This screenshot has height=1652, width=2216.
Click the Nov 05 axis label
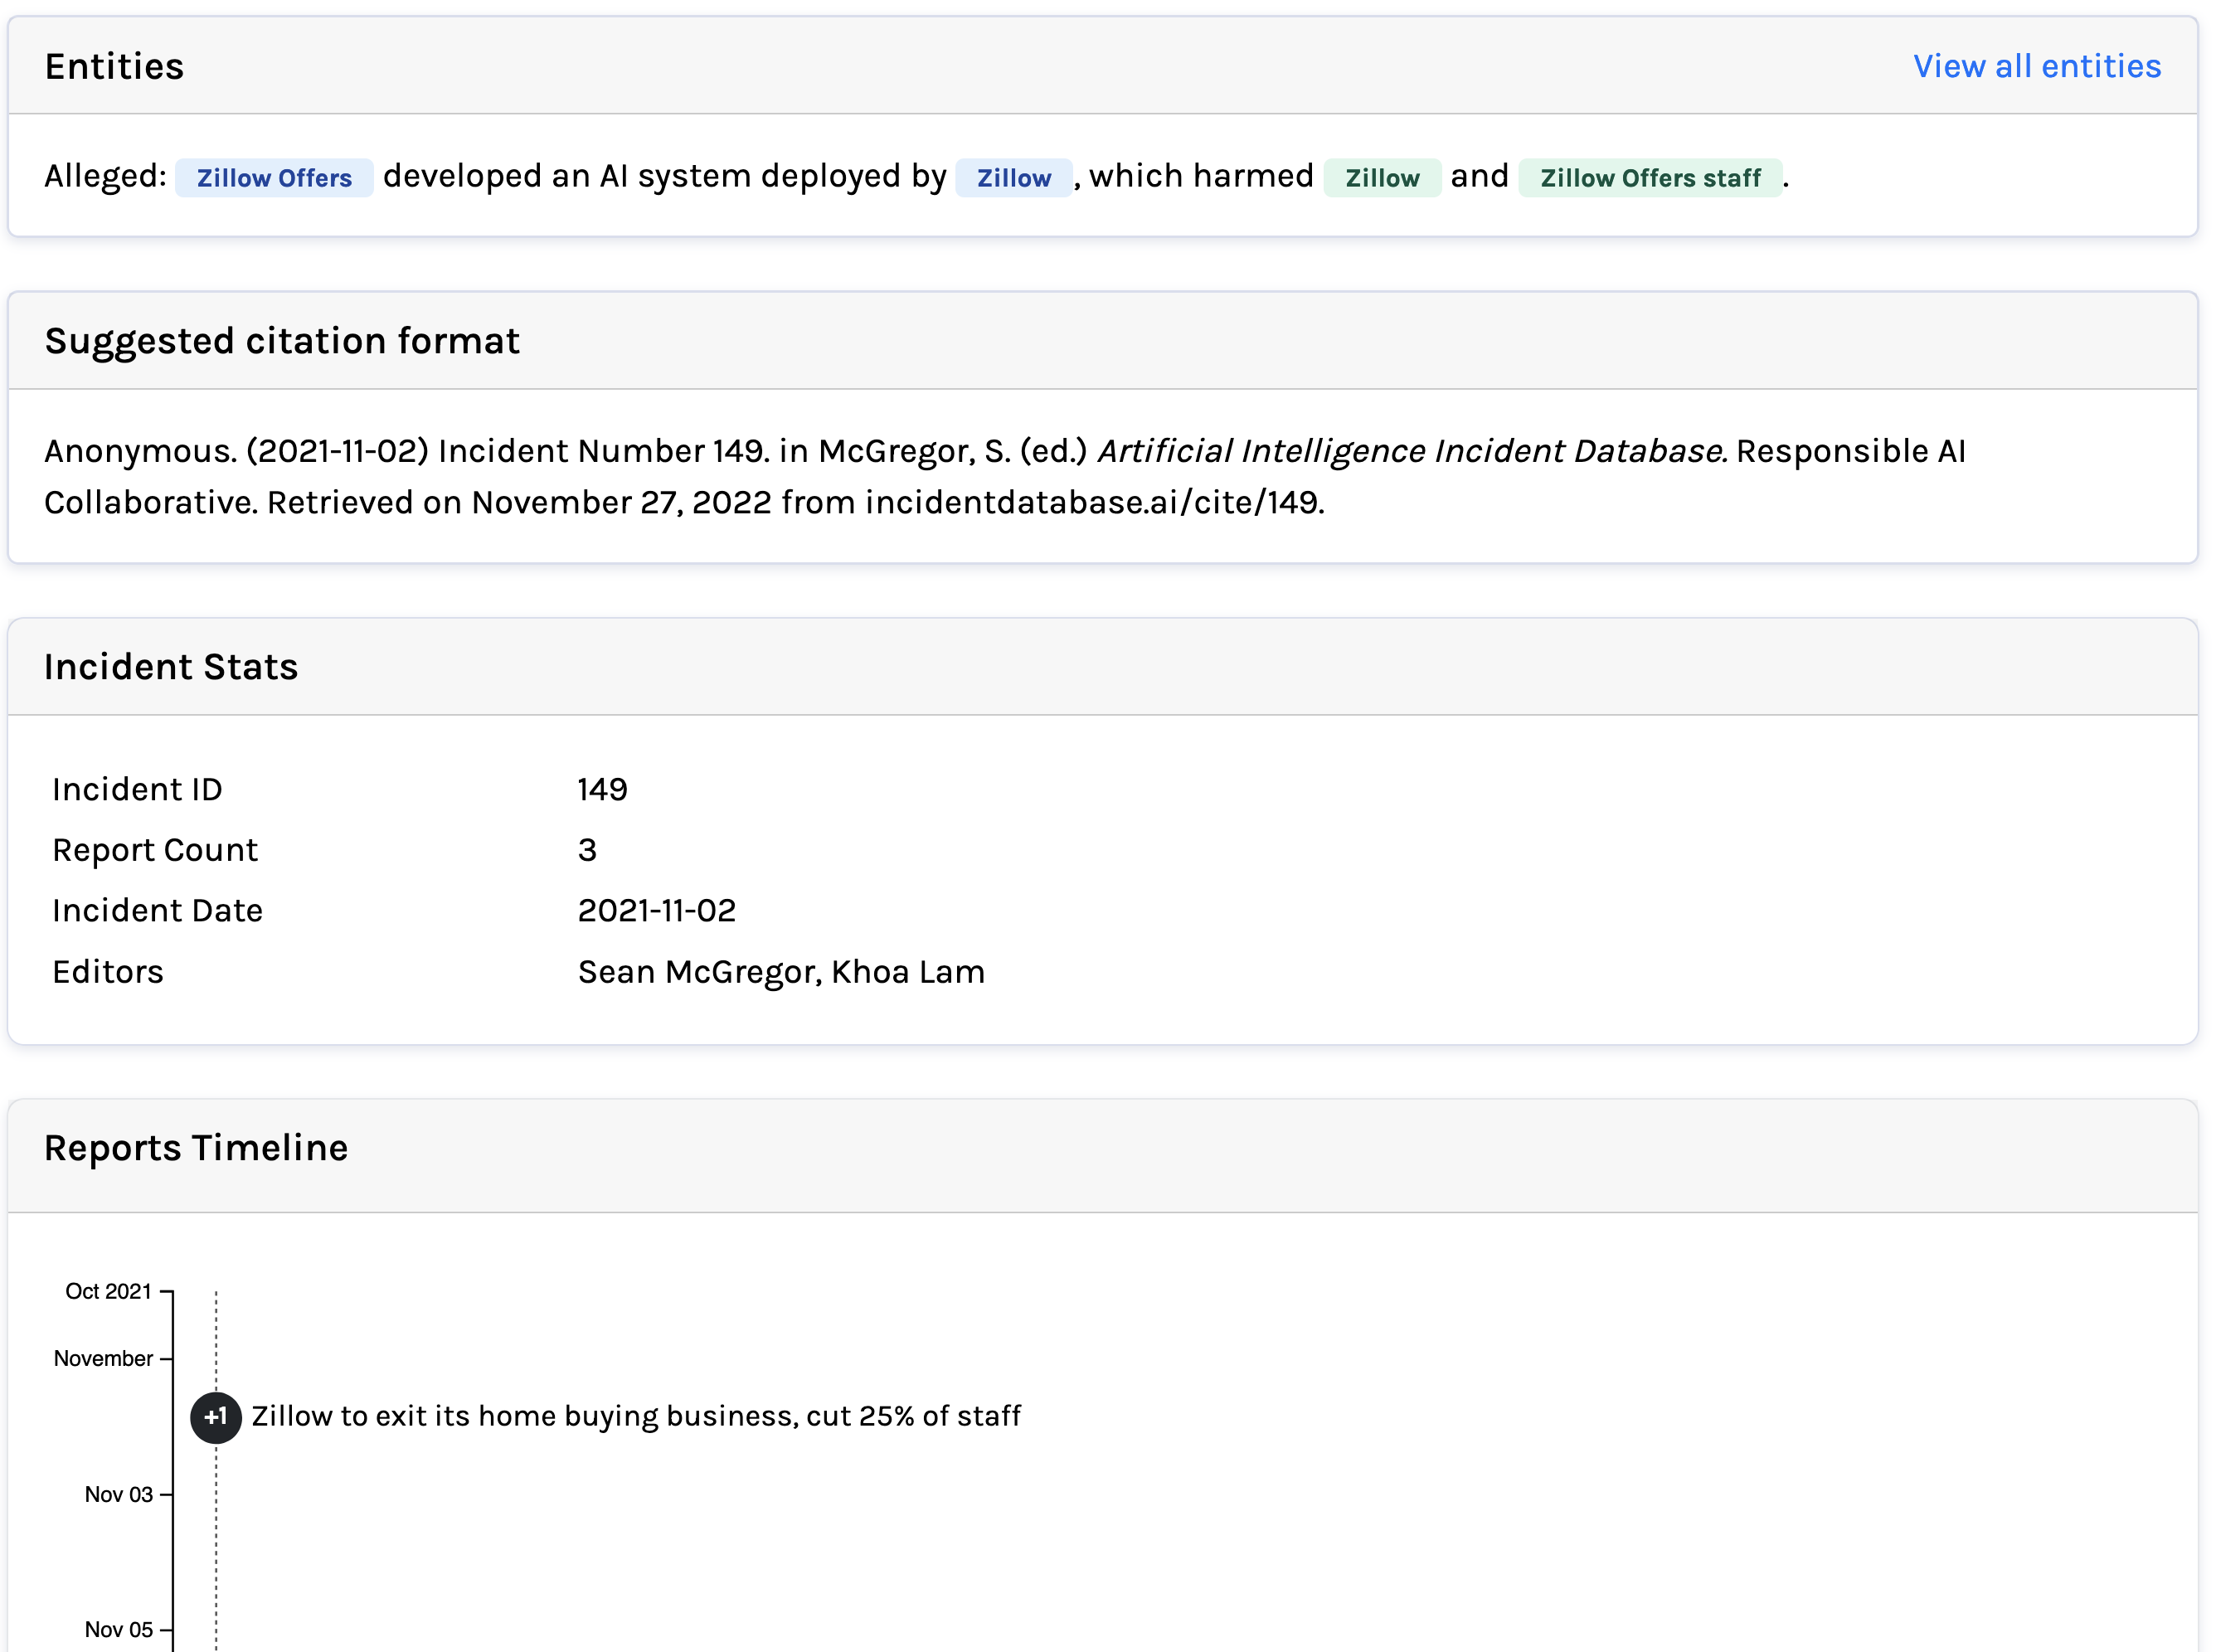tap(118, 1629)
